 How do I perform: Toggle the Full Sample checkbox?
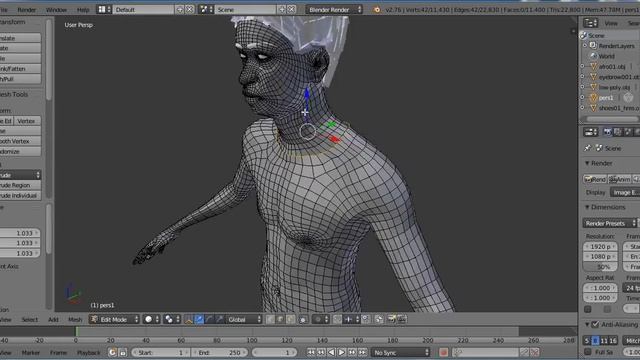click(588, 351)
